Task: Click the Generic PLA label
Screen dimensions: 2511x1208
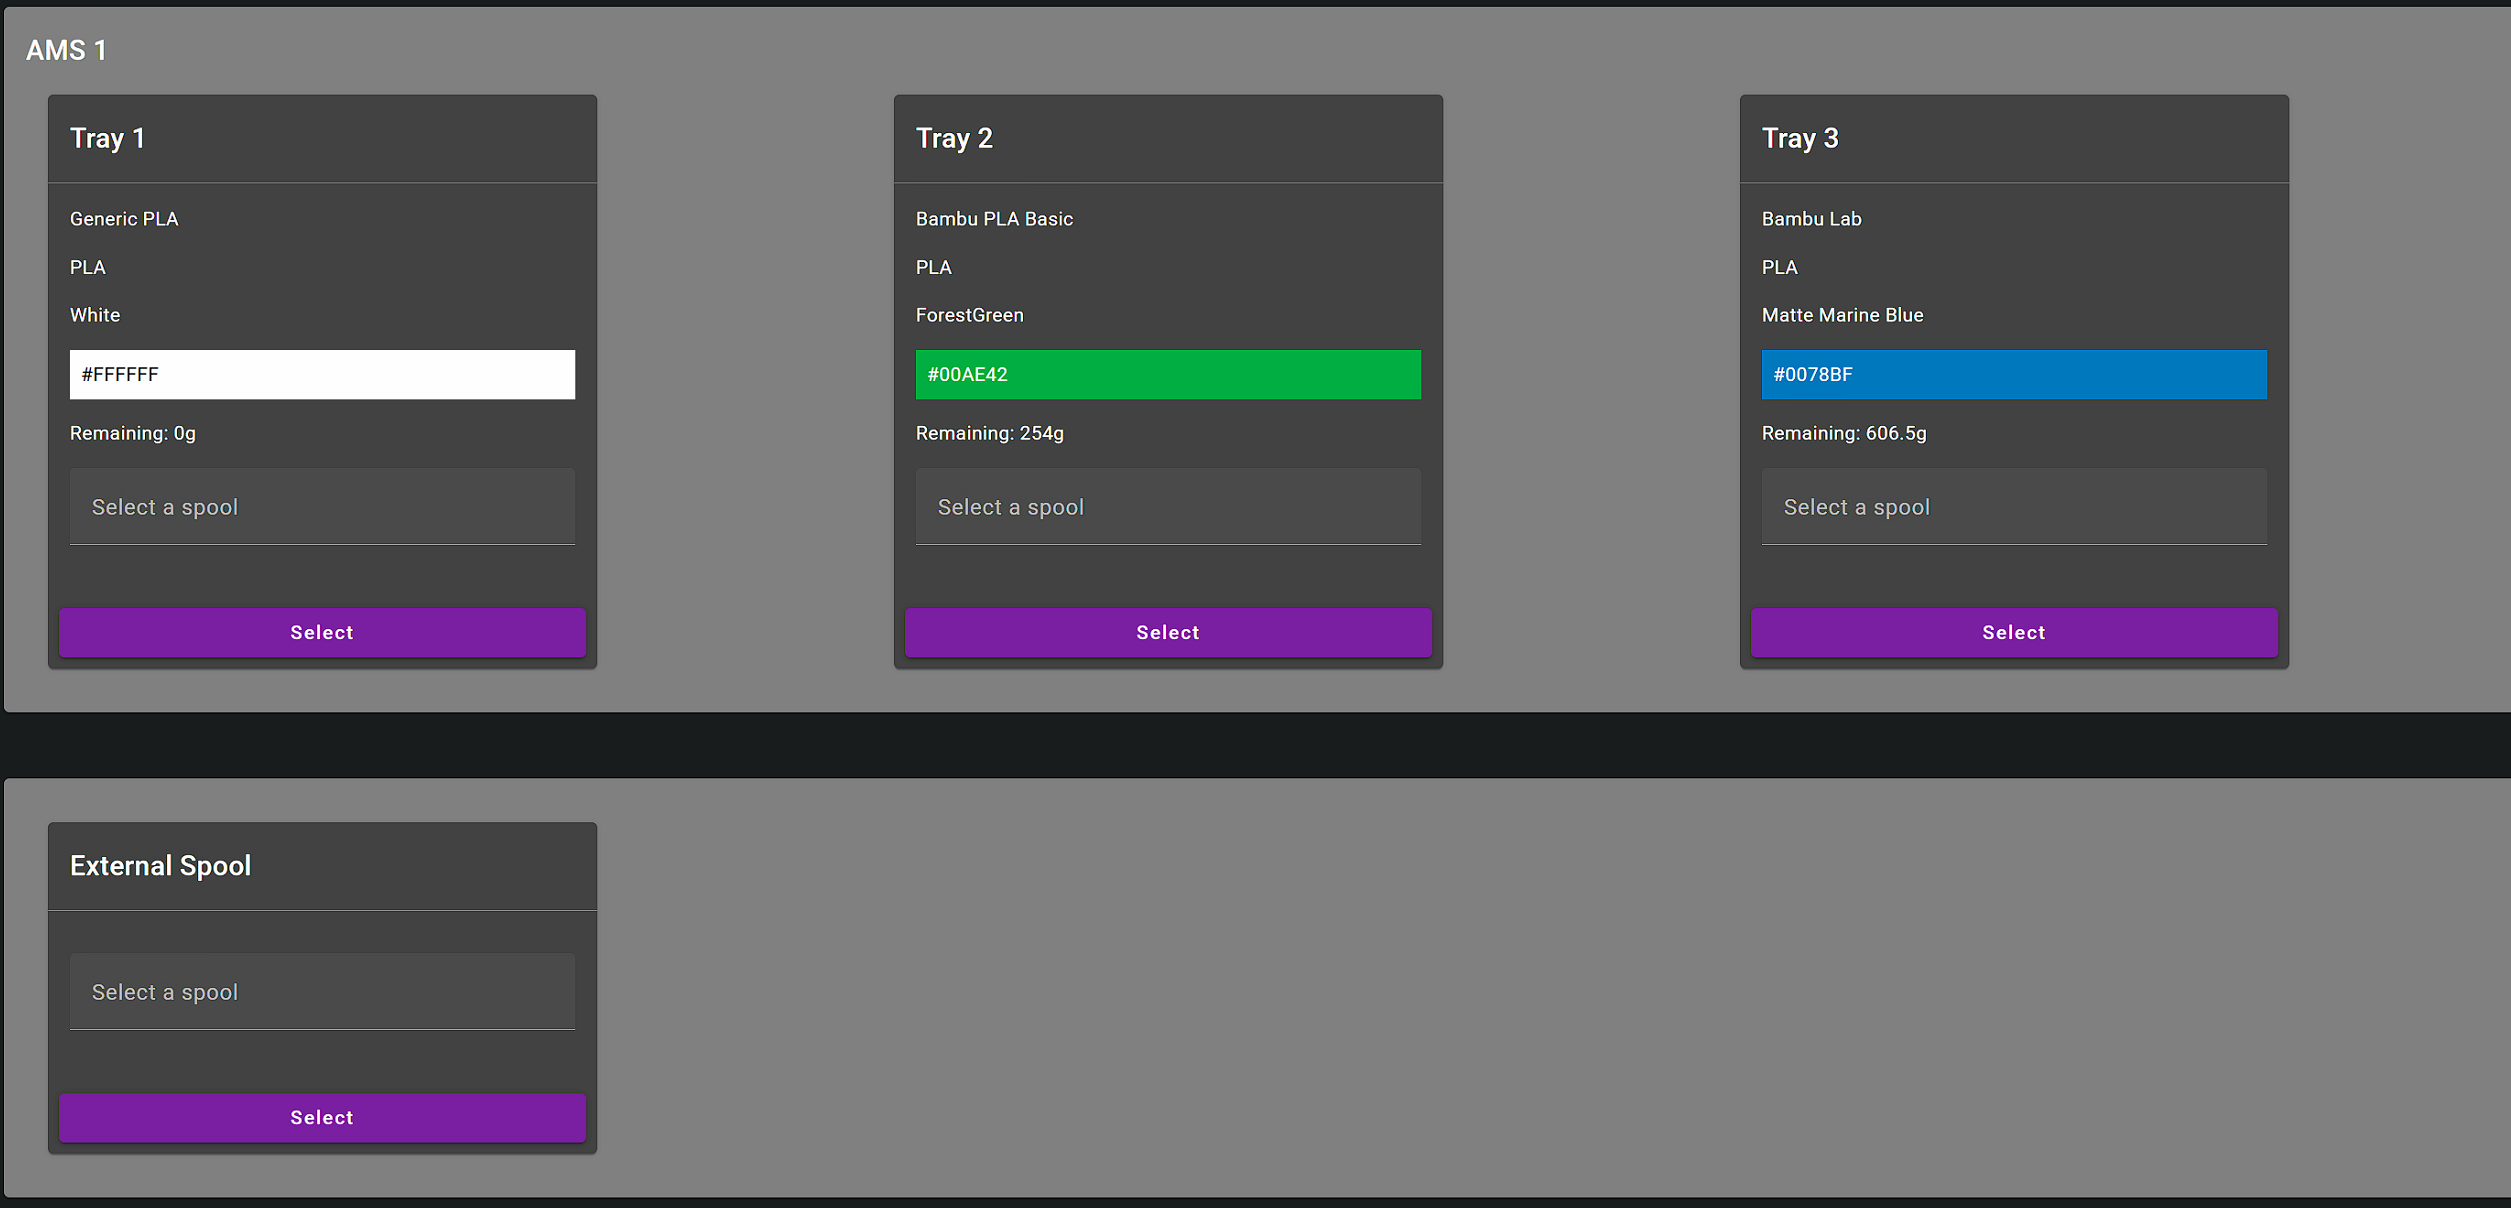Action: tap(124, 219)
